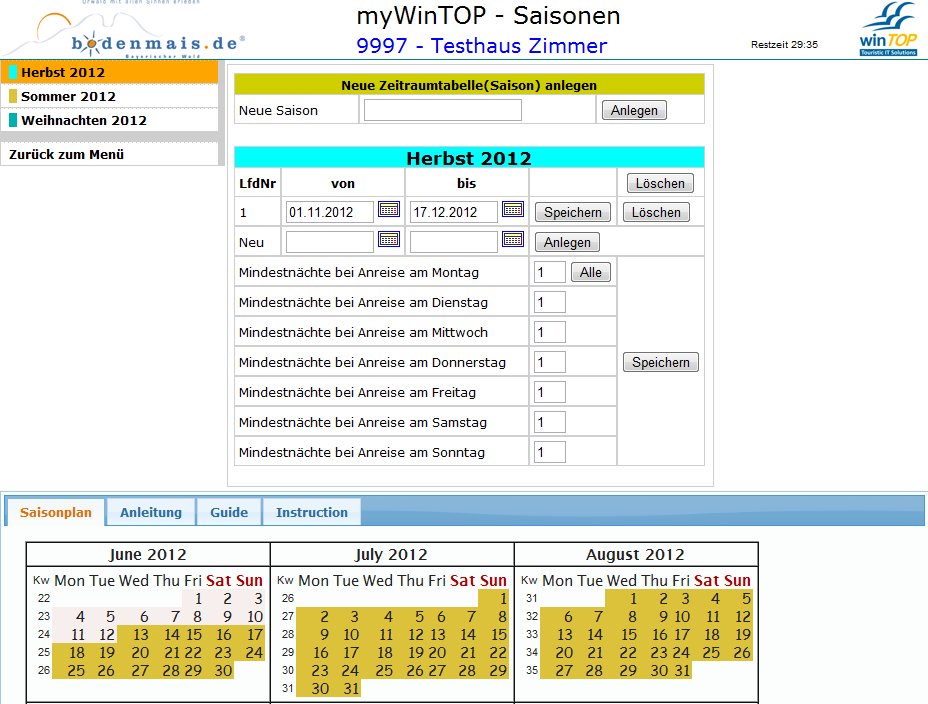This screenshot has width=928, height=704.
Task: Save minimum nights with Speichern button
Action: 660,363
